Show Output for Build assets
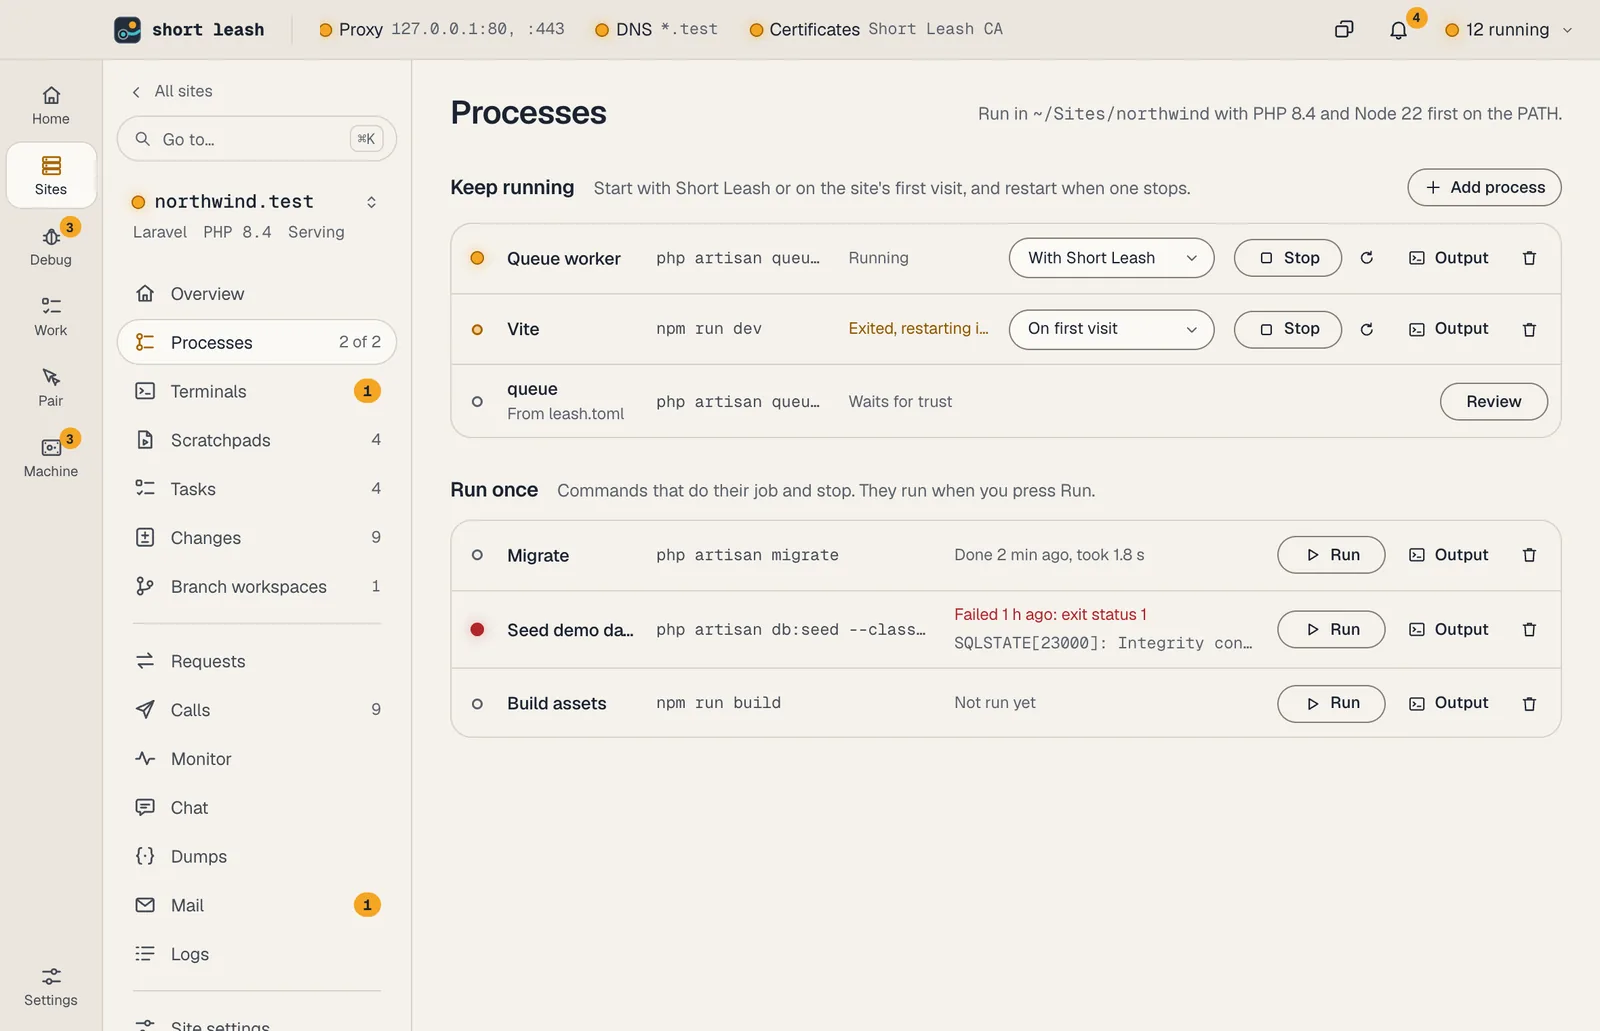This screenshot has height=1031, width=1600. click(1448, 703)
